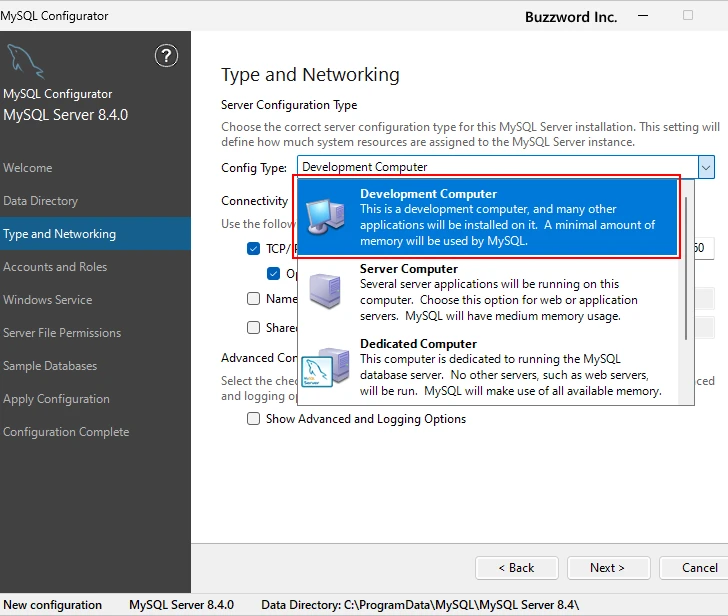
Task: Minimize the MySQL Configurator window
Action: point(643,16)
